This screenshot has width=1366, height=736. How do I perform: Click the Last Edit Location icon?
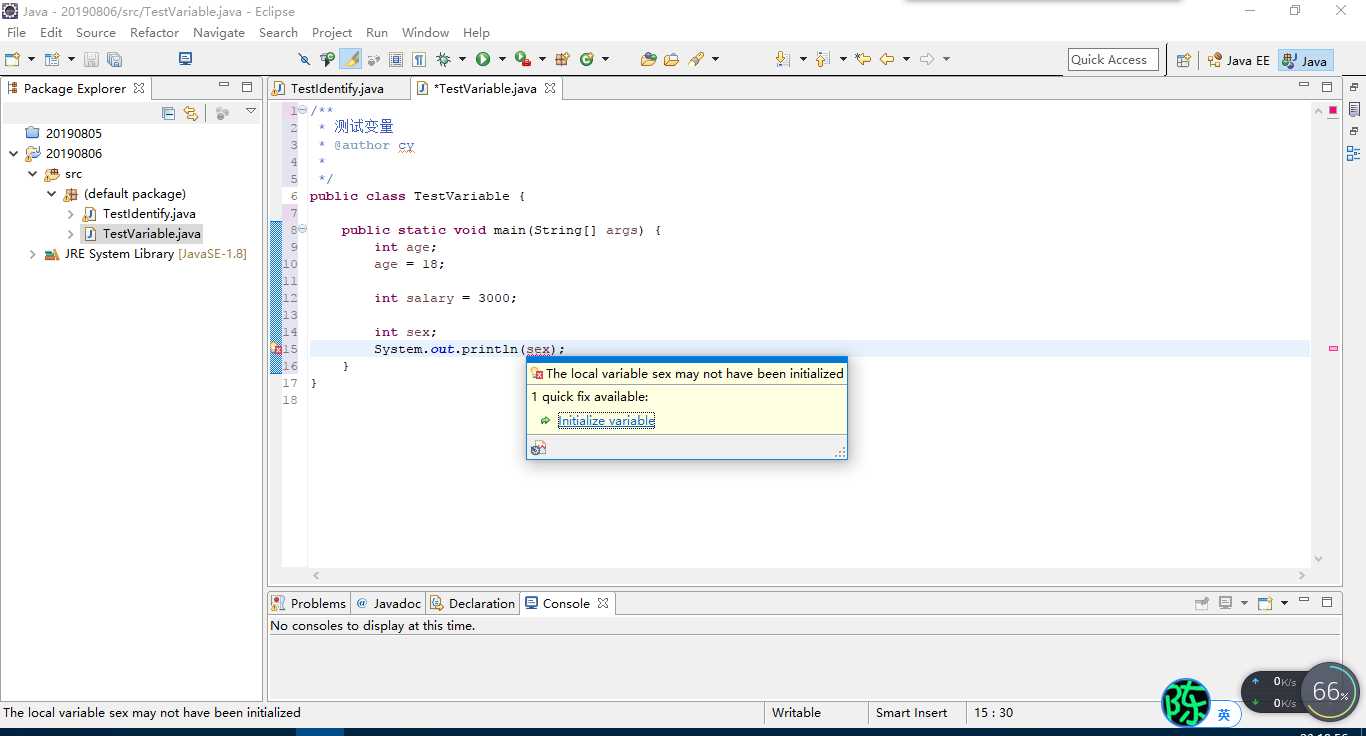coord(863,60)
